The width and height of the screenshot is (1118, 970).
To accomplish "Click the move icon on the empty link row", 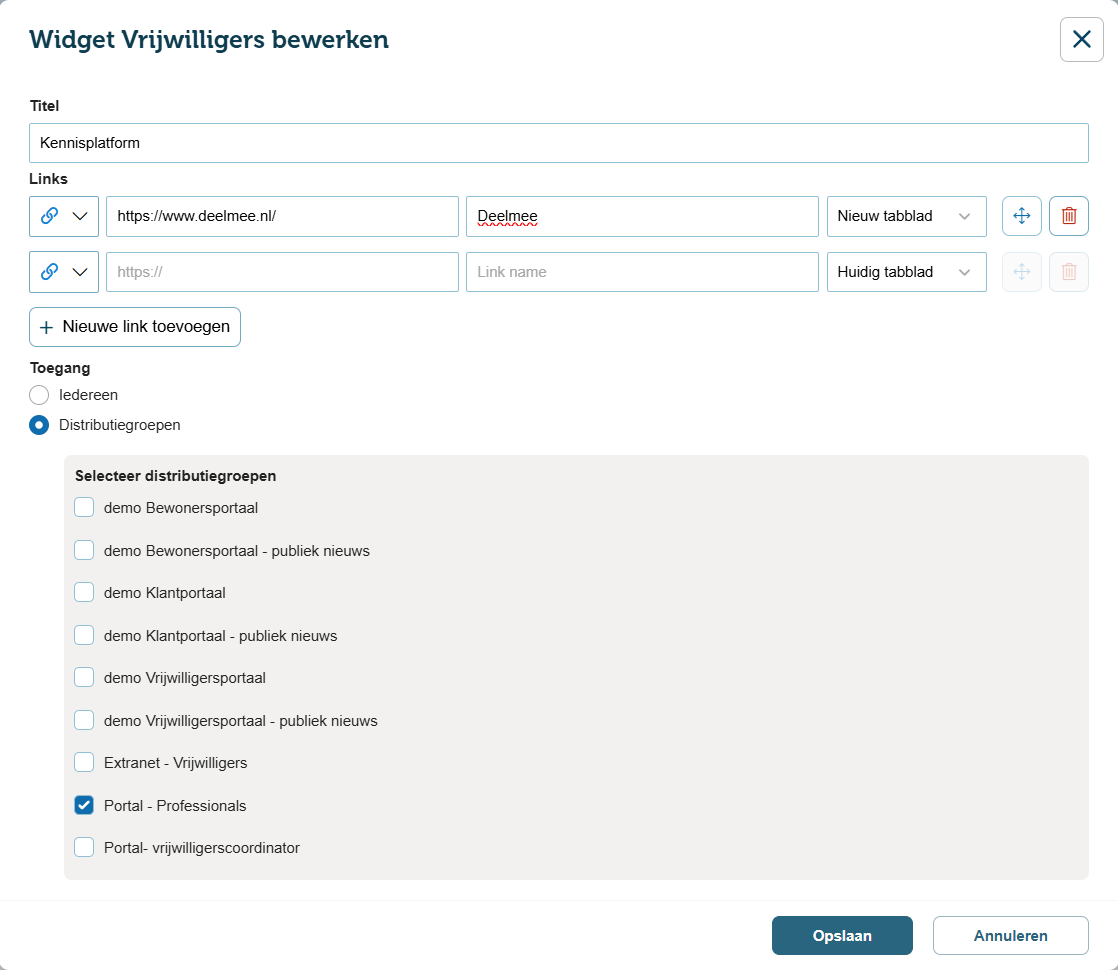I will pos(1021,272).
